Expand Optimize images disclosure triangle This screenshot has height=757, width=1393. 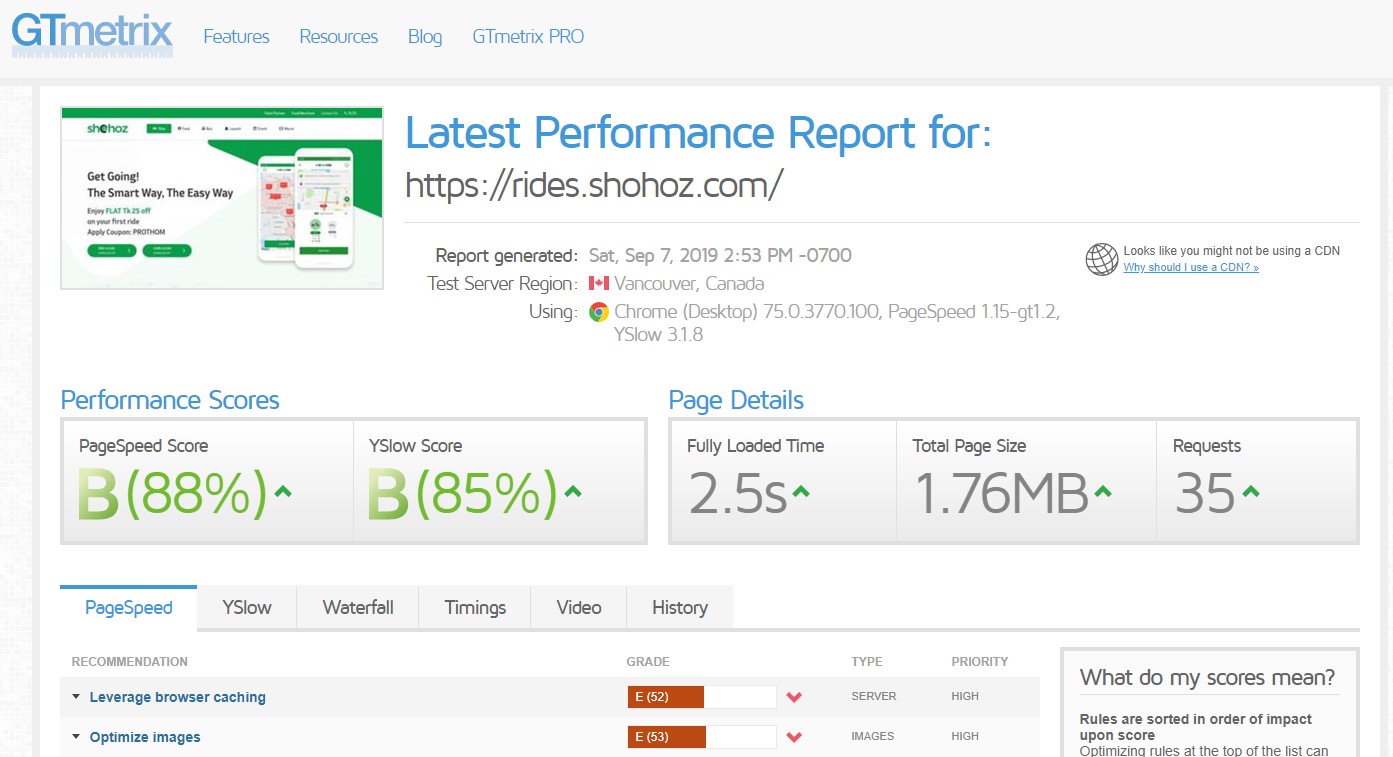tap(76, 737)
